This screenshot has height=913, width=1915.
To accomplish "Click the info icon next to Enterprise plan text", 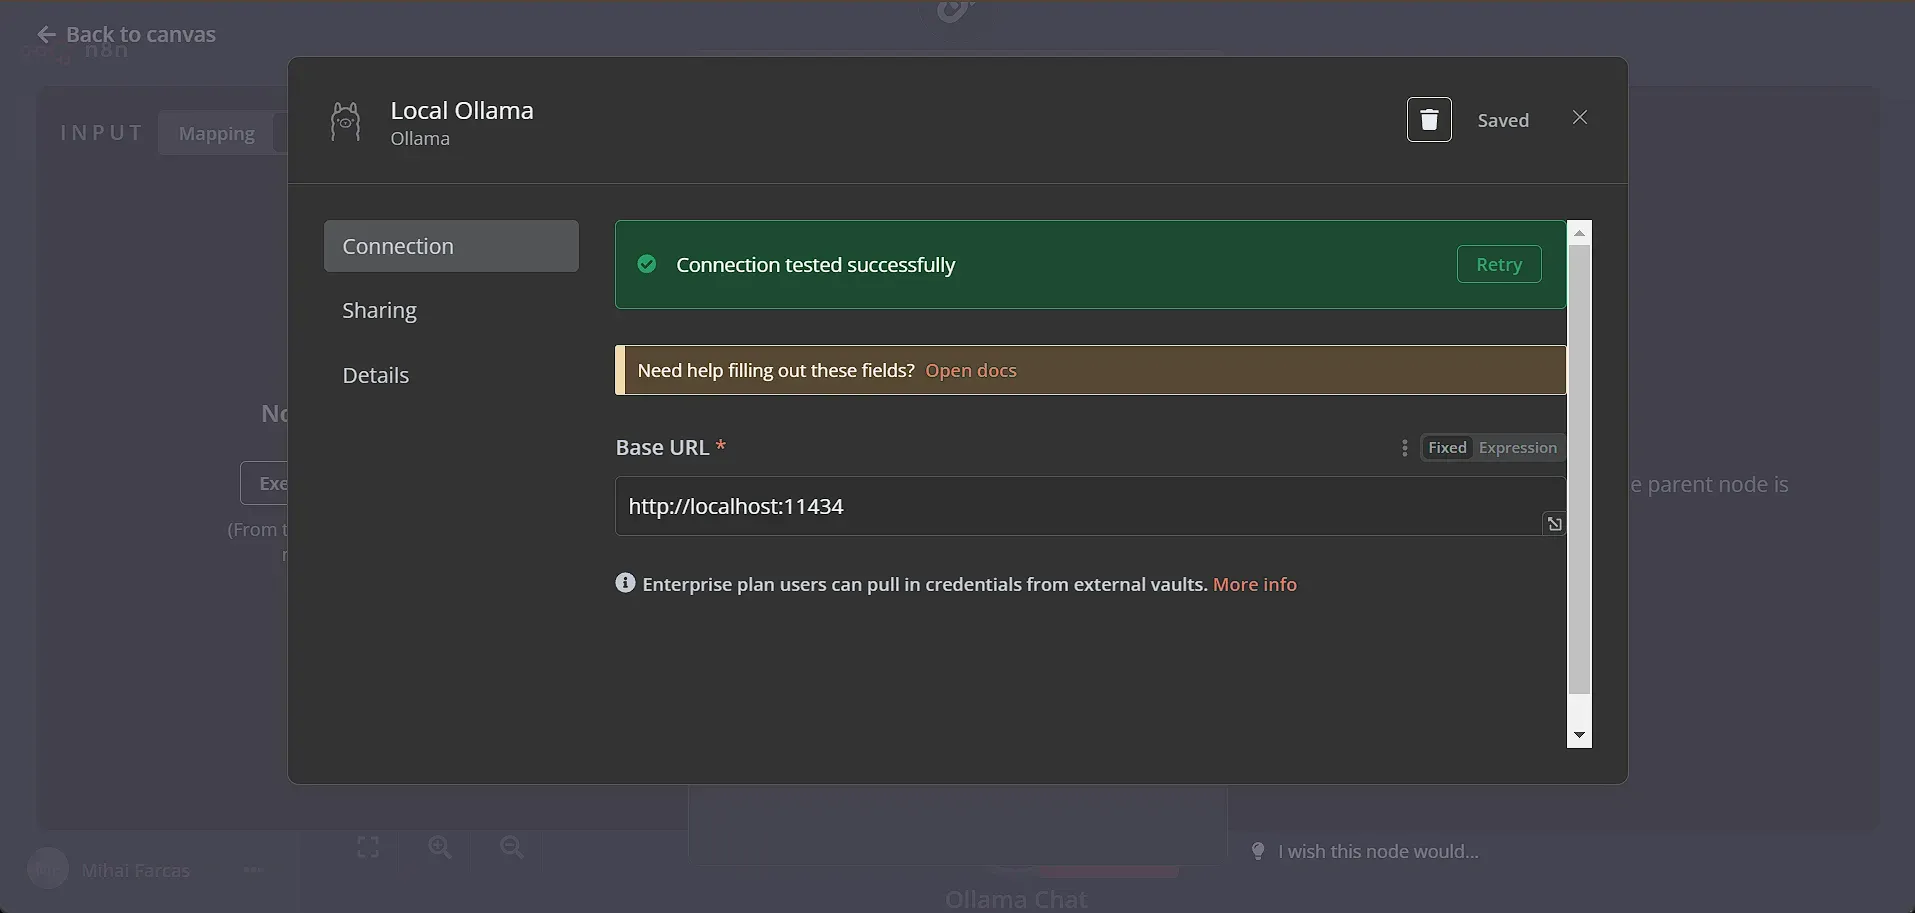I will coord(624,583).
